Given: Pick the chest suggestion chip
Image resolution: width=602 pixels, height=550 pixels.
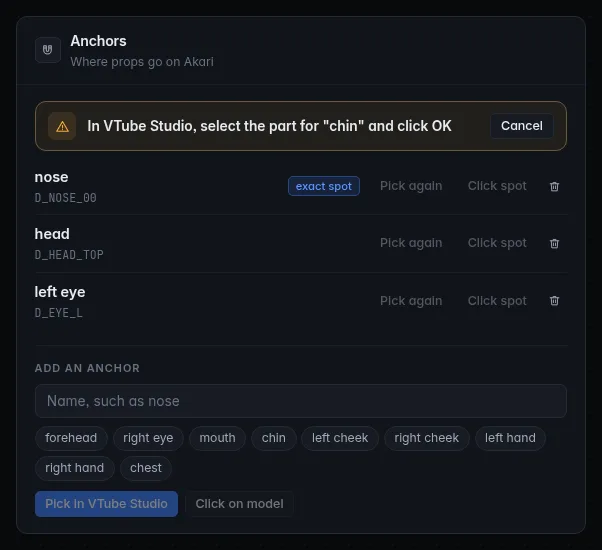Looking at the screenshot, I should pyautogui.click(x=146, y=468).
